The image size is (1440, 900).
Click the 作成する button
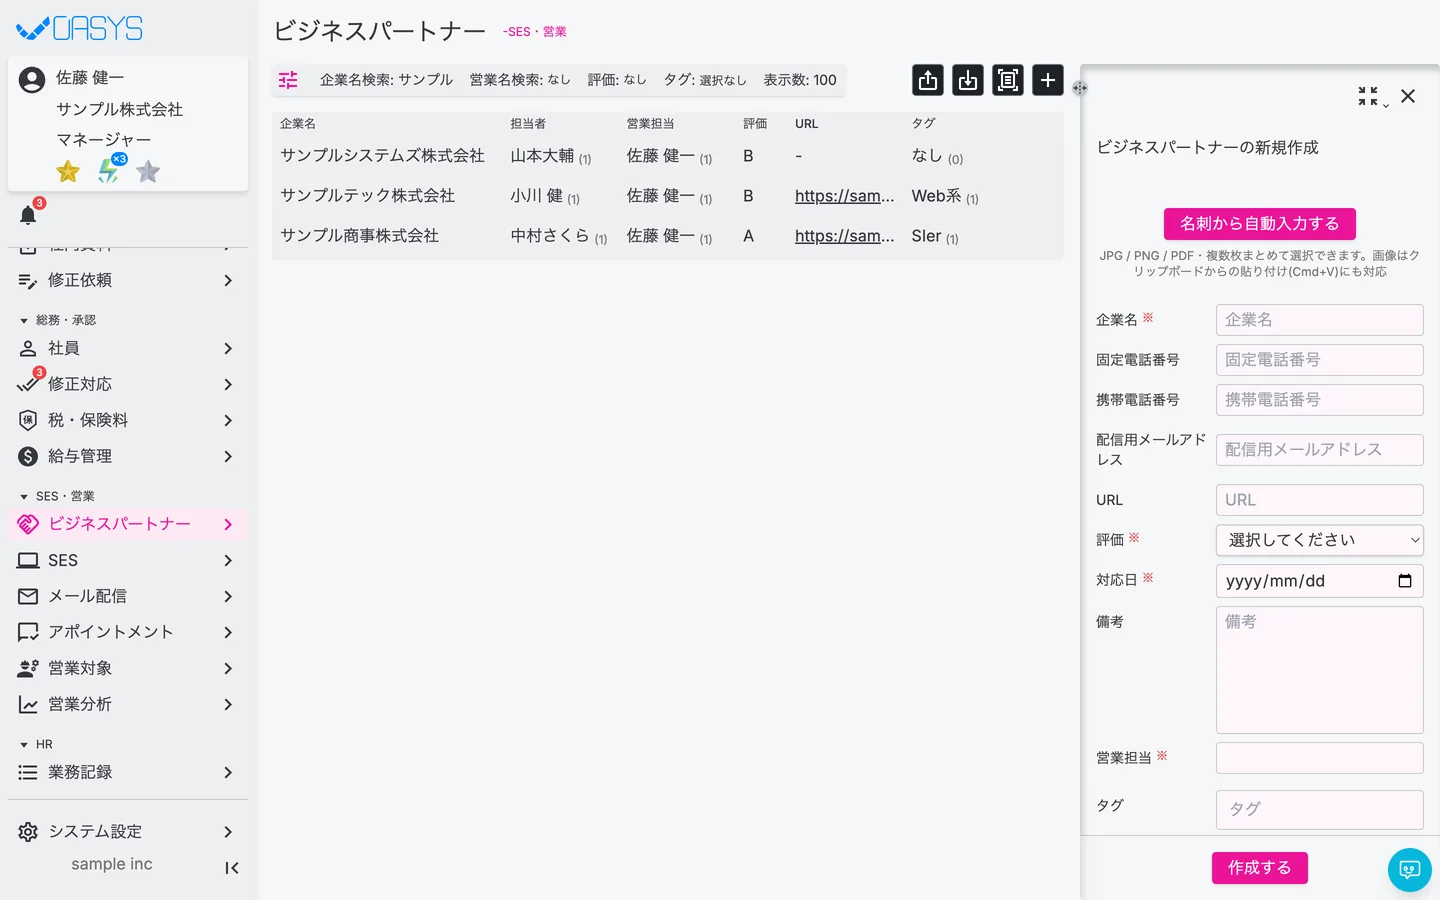tap(1260, 868)
